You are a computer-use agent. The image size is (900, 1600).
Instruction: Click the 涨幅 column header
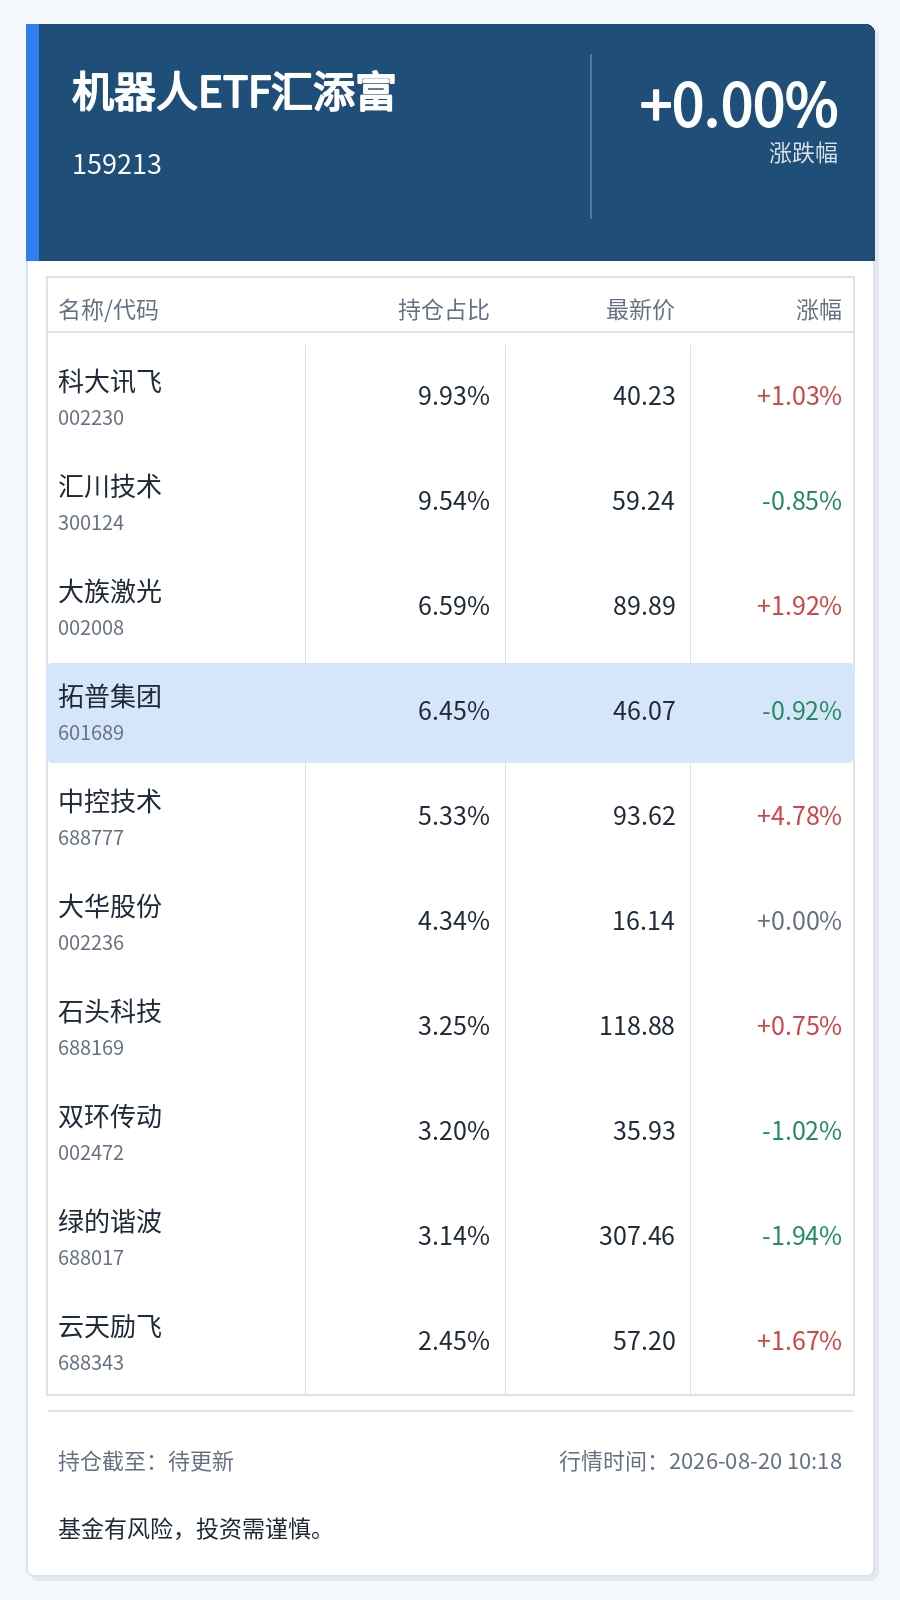819,310
